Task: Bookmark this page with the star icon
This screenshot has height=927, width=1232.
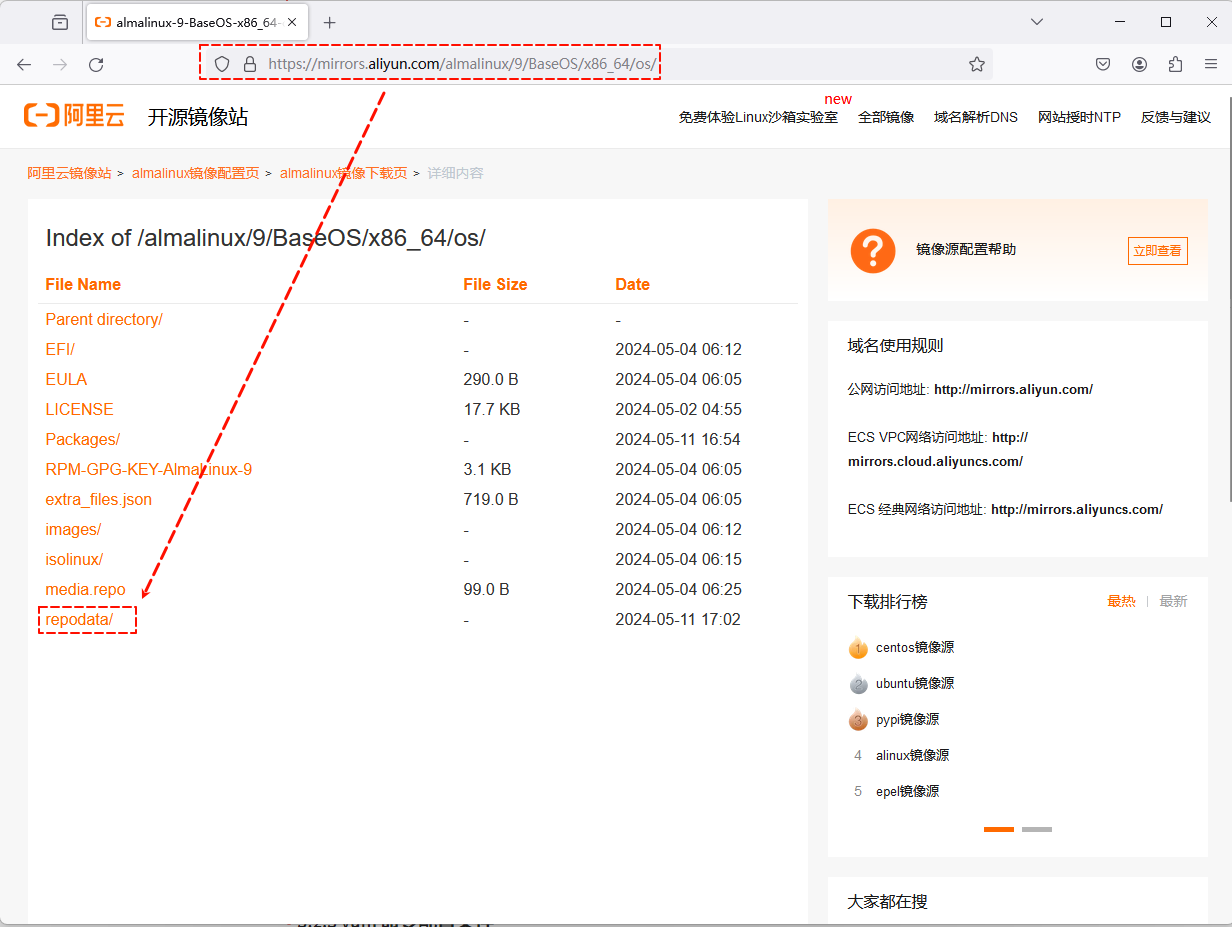Action: coord(977,64)
